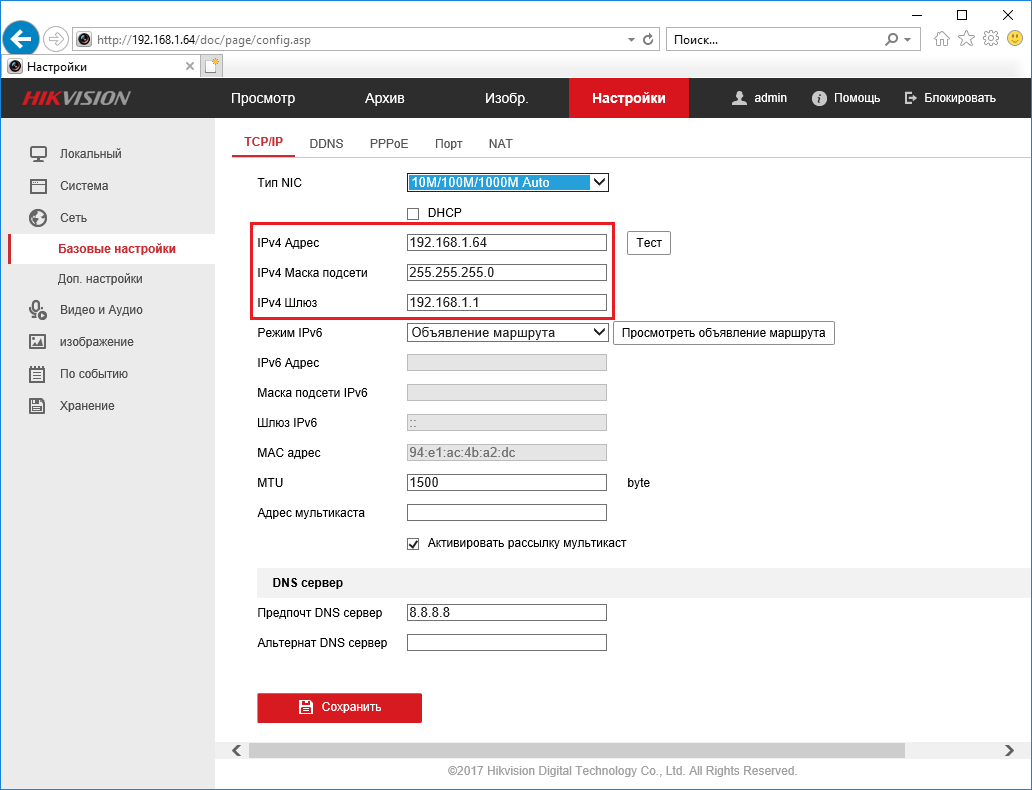This screenshot has width=1032, height=790.
Task: Click the Блокировать logout icon
Action: (x=910, y=98)
